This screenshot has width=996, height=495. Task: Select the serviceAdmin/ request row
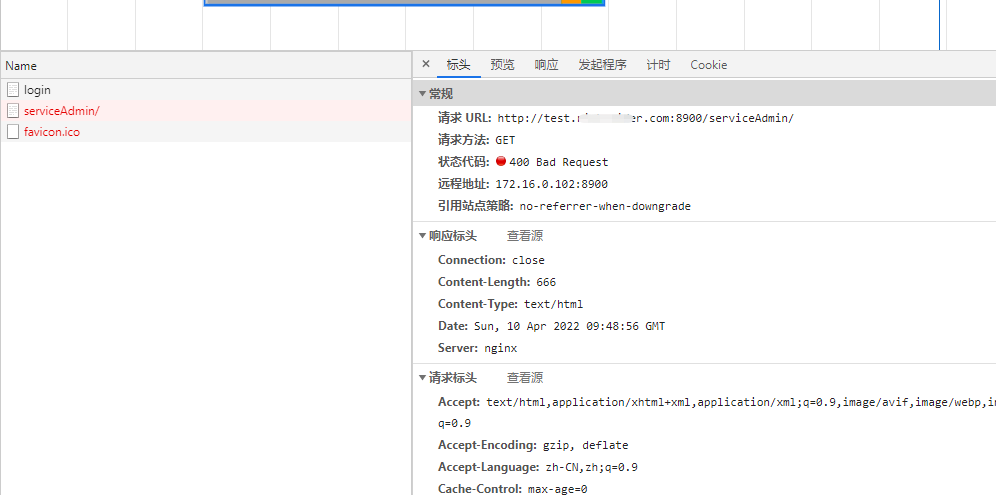tap(206, 111)
